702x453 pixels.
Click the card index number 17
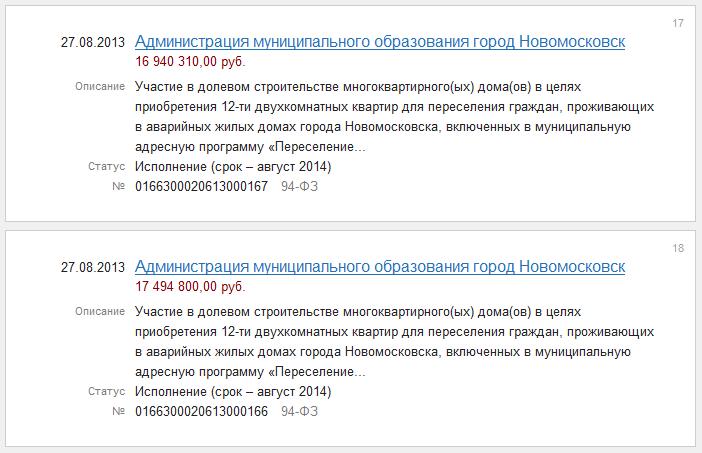click(678, 22)
